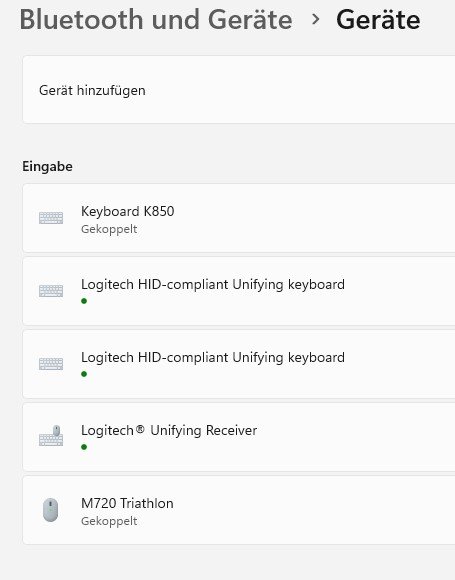Click green dot under second Unifying keyboard

click(x=84, y=374)
